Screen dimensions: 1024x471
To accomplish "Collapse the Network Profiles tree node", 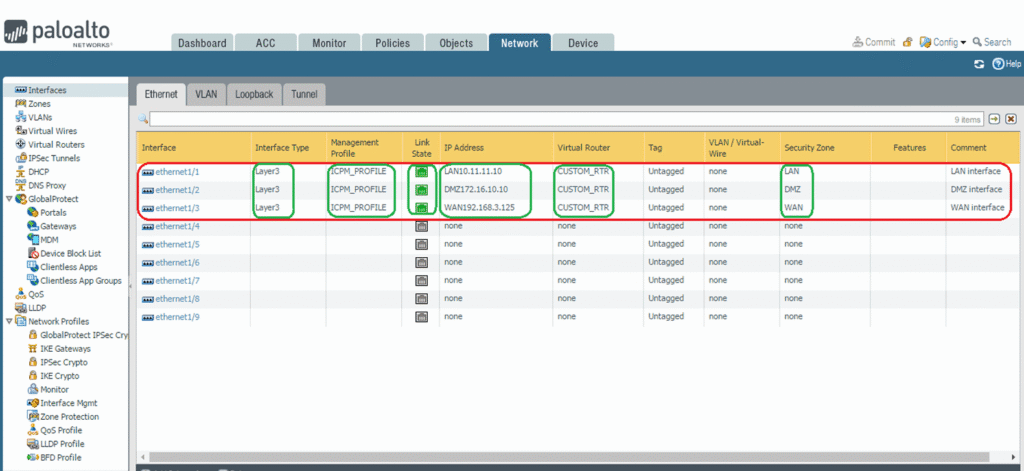I will point(8,321).
